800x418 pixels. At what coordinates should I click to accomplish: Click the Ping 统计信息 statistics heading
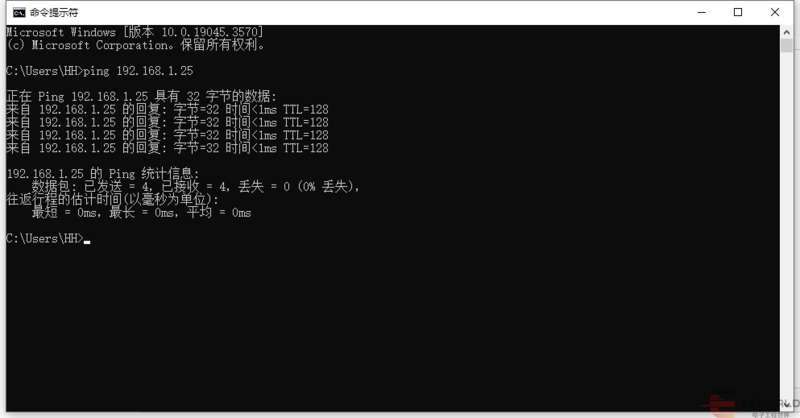click(103, 174)
